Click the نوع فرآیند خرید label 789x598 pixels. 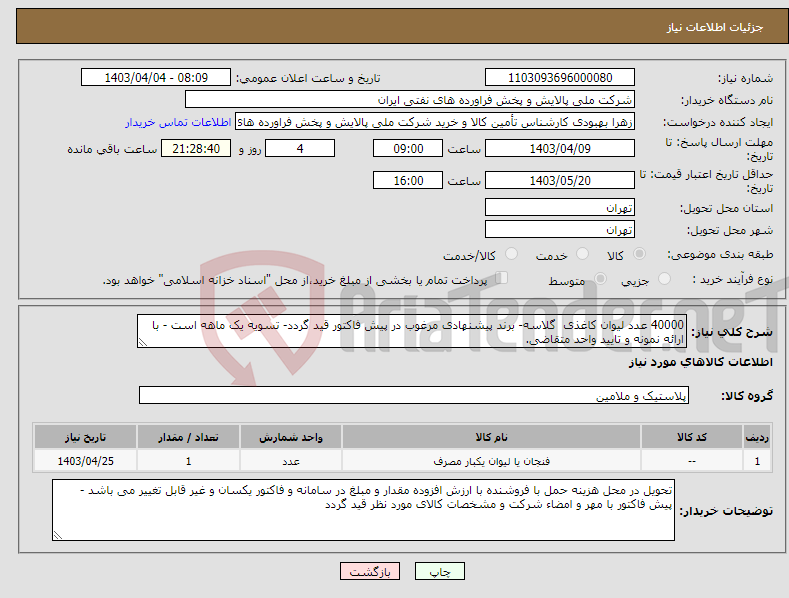click(733, 279)
